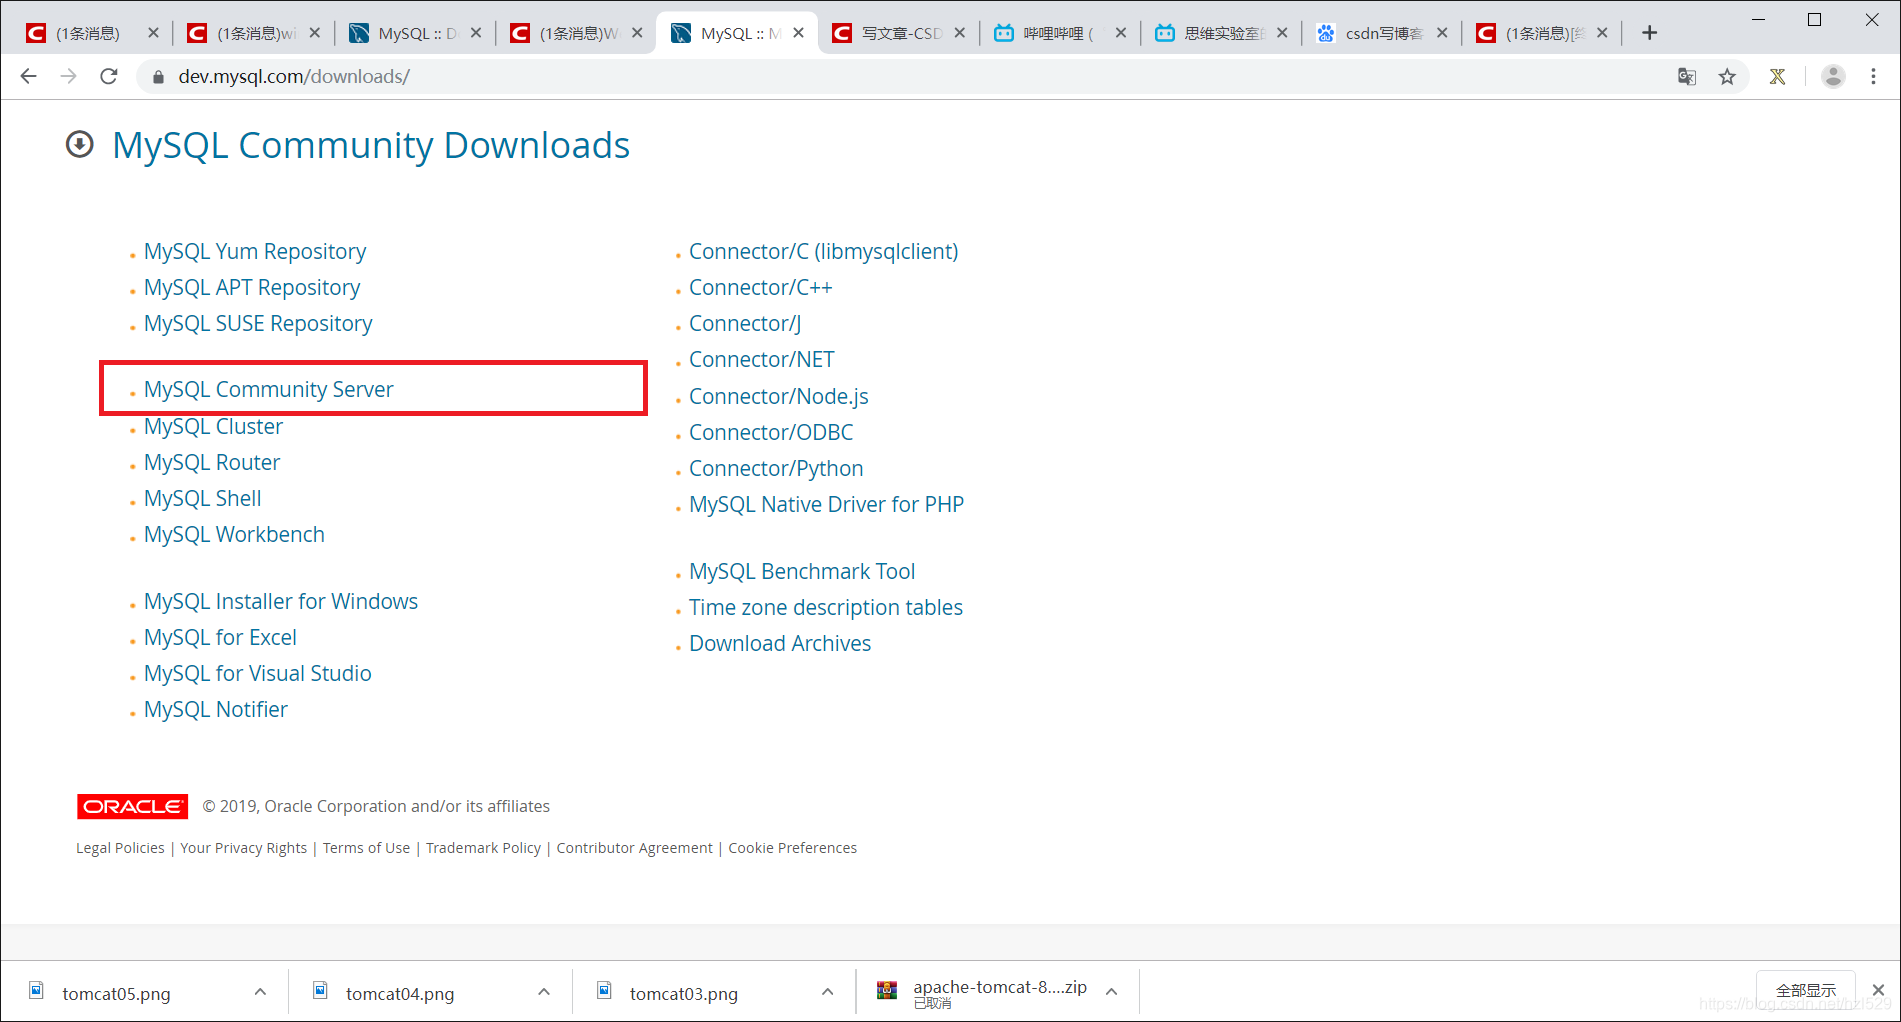Open MySQL for Visual Studio link
1901x1022 pixels.
click(258, 673)
